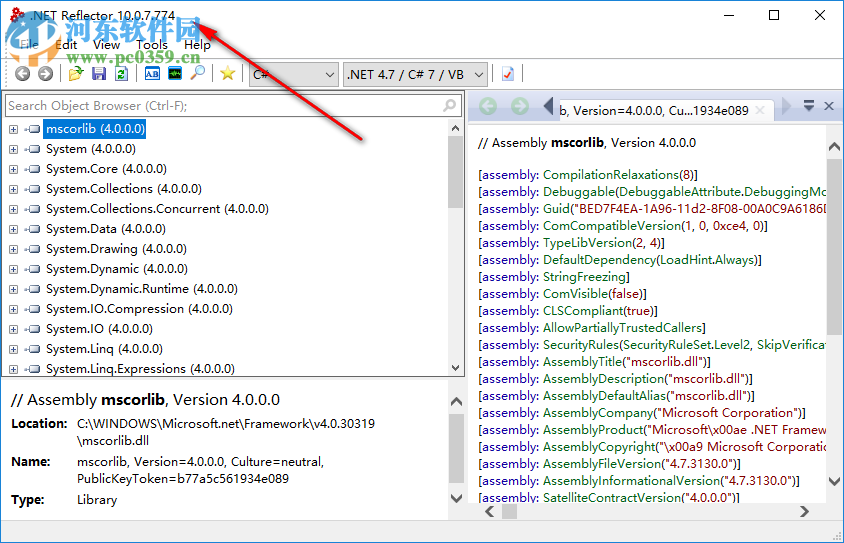The image size is (844, 543).
Task: Open the Help menu
Action: pos(197,45)
